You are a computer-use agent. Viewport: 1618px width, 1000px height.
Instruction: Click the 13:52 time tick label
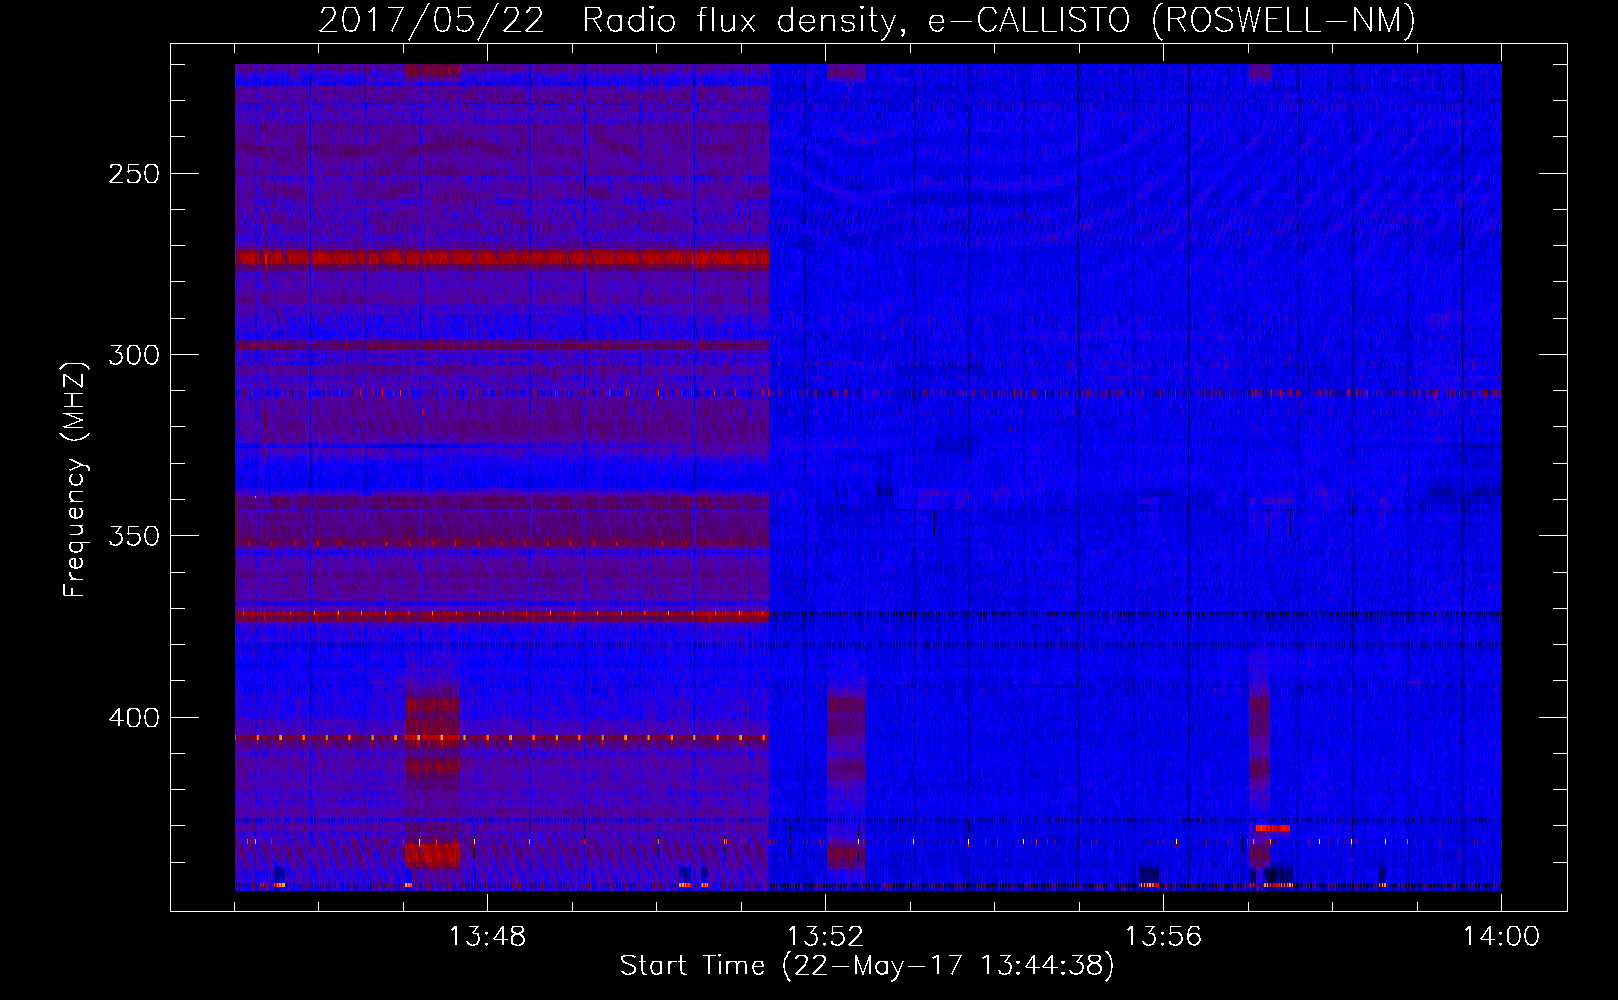pyautogui.click(x=825, y=936)
